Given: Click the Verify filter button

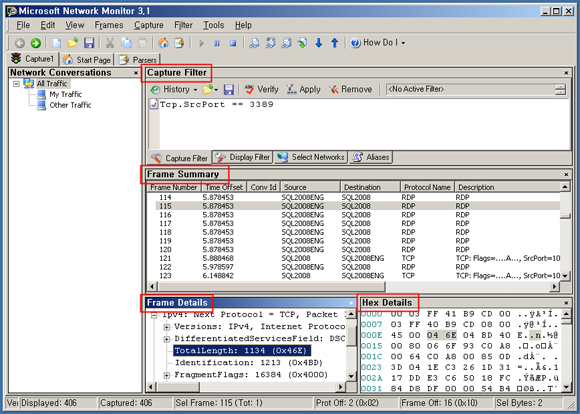Looking at the screenshot, I should (x=261, y=90).
